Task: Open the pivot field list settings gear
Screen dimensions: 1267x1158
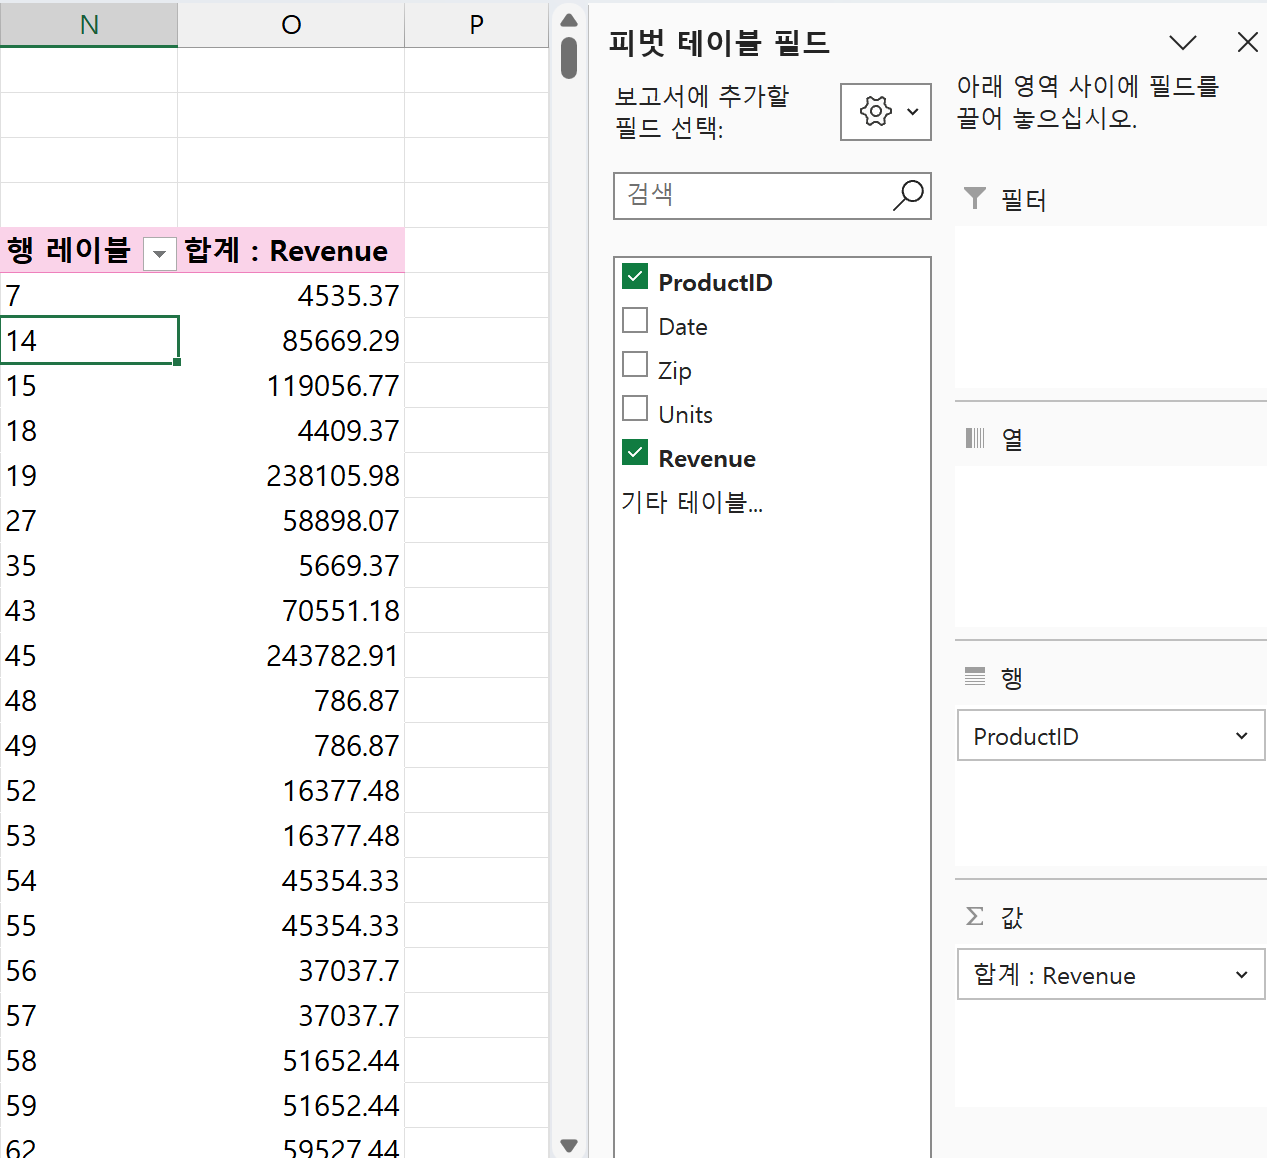Action: 877,111
